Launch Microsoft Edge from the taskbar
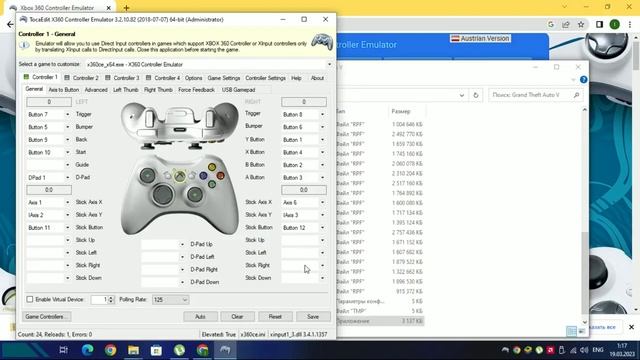This screenshot has width=640, height=360. click(87, 350)
